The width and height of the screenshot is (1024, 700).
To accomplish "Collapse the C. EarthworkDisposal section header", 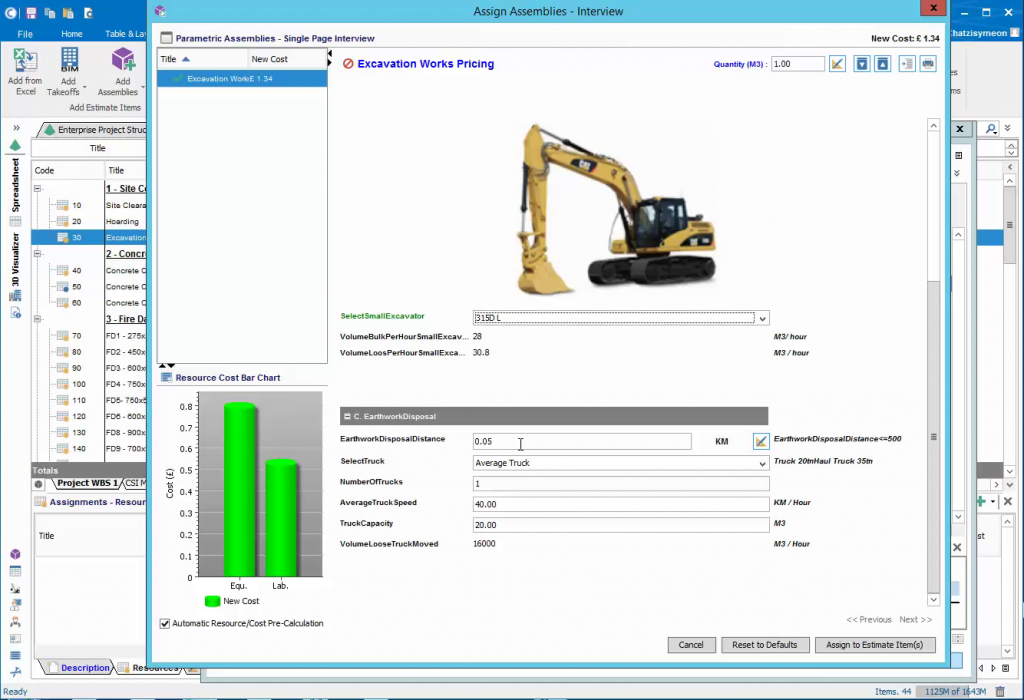I will pos(345,416).
